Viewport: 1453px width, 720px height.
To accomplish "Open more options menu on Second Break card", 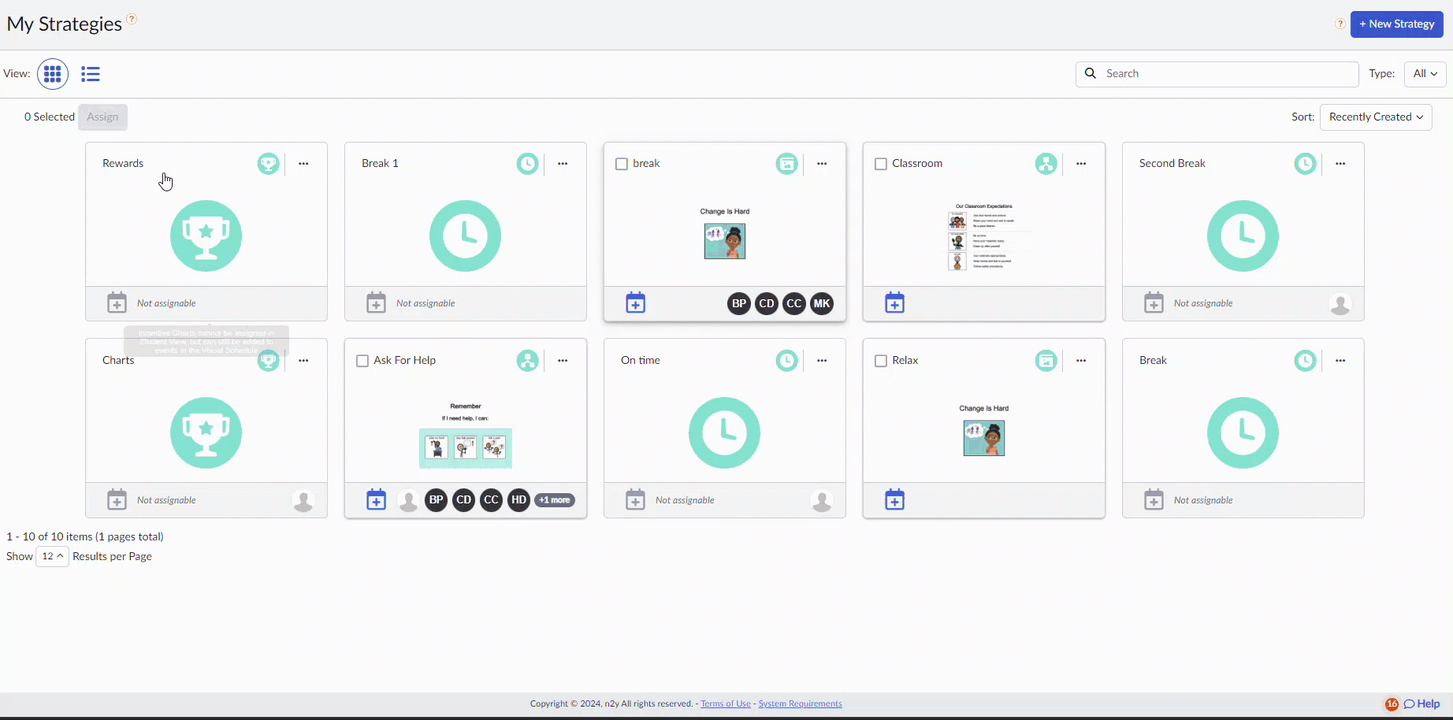I will point(1341,164).
